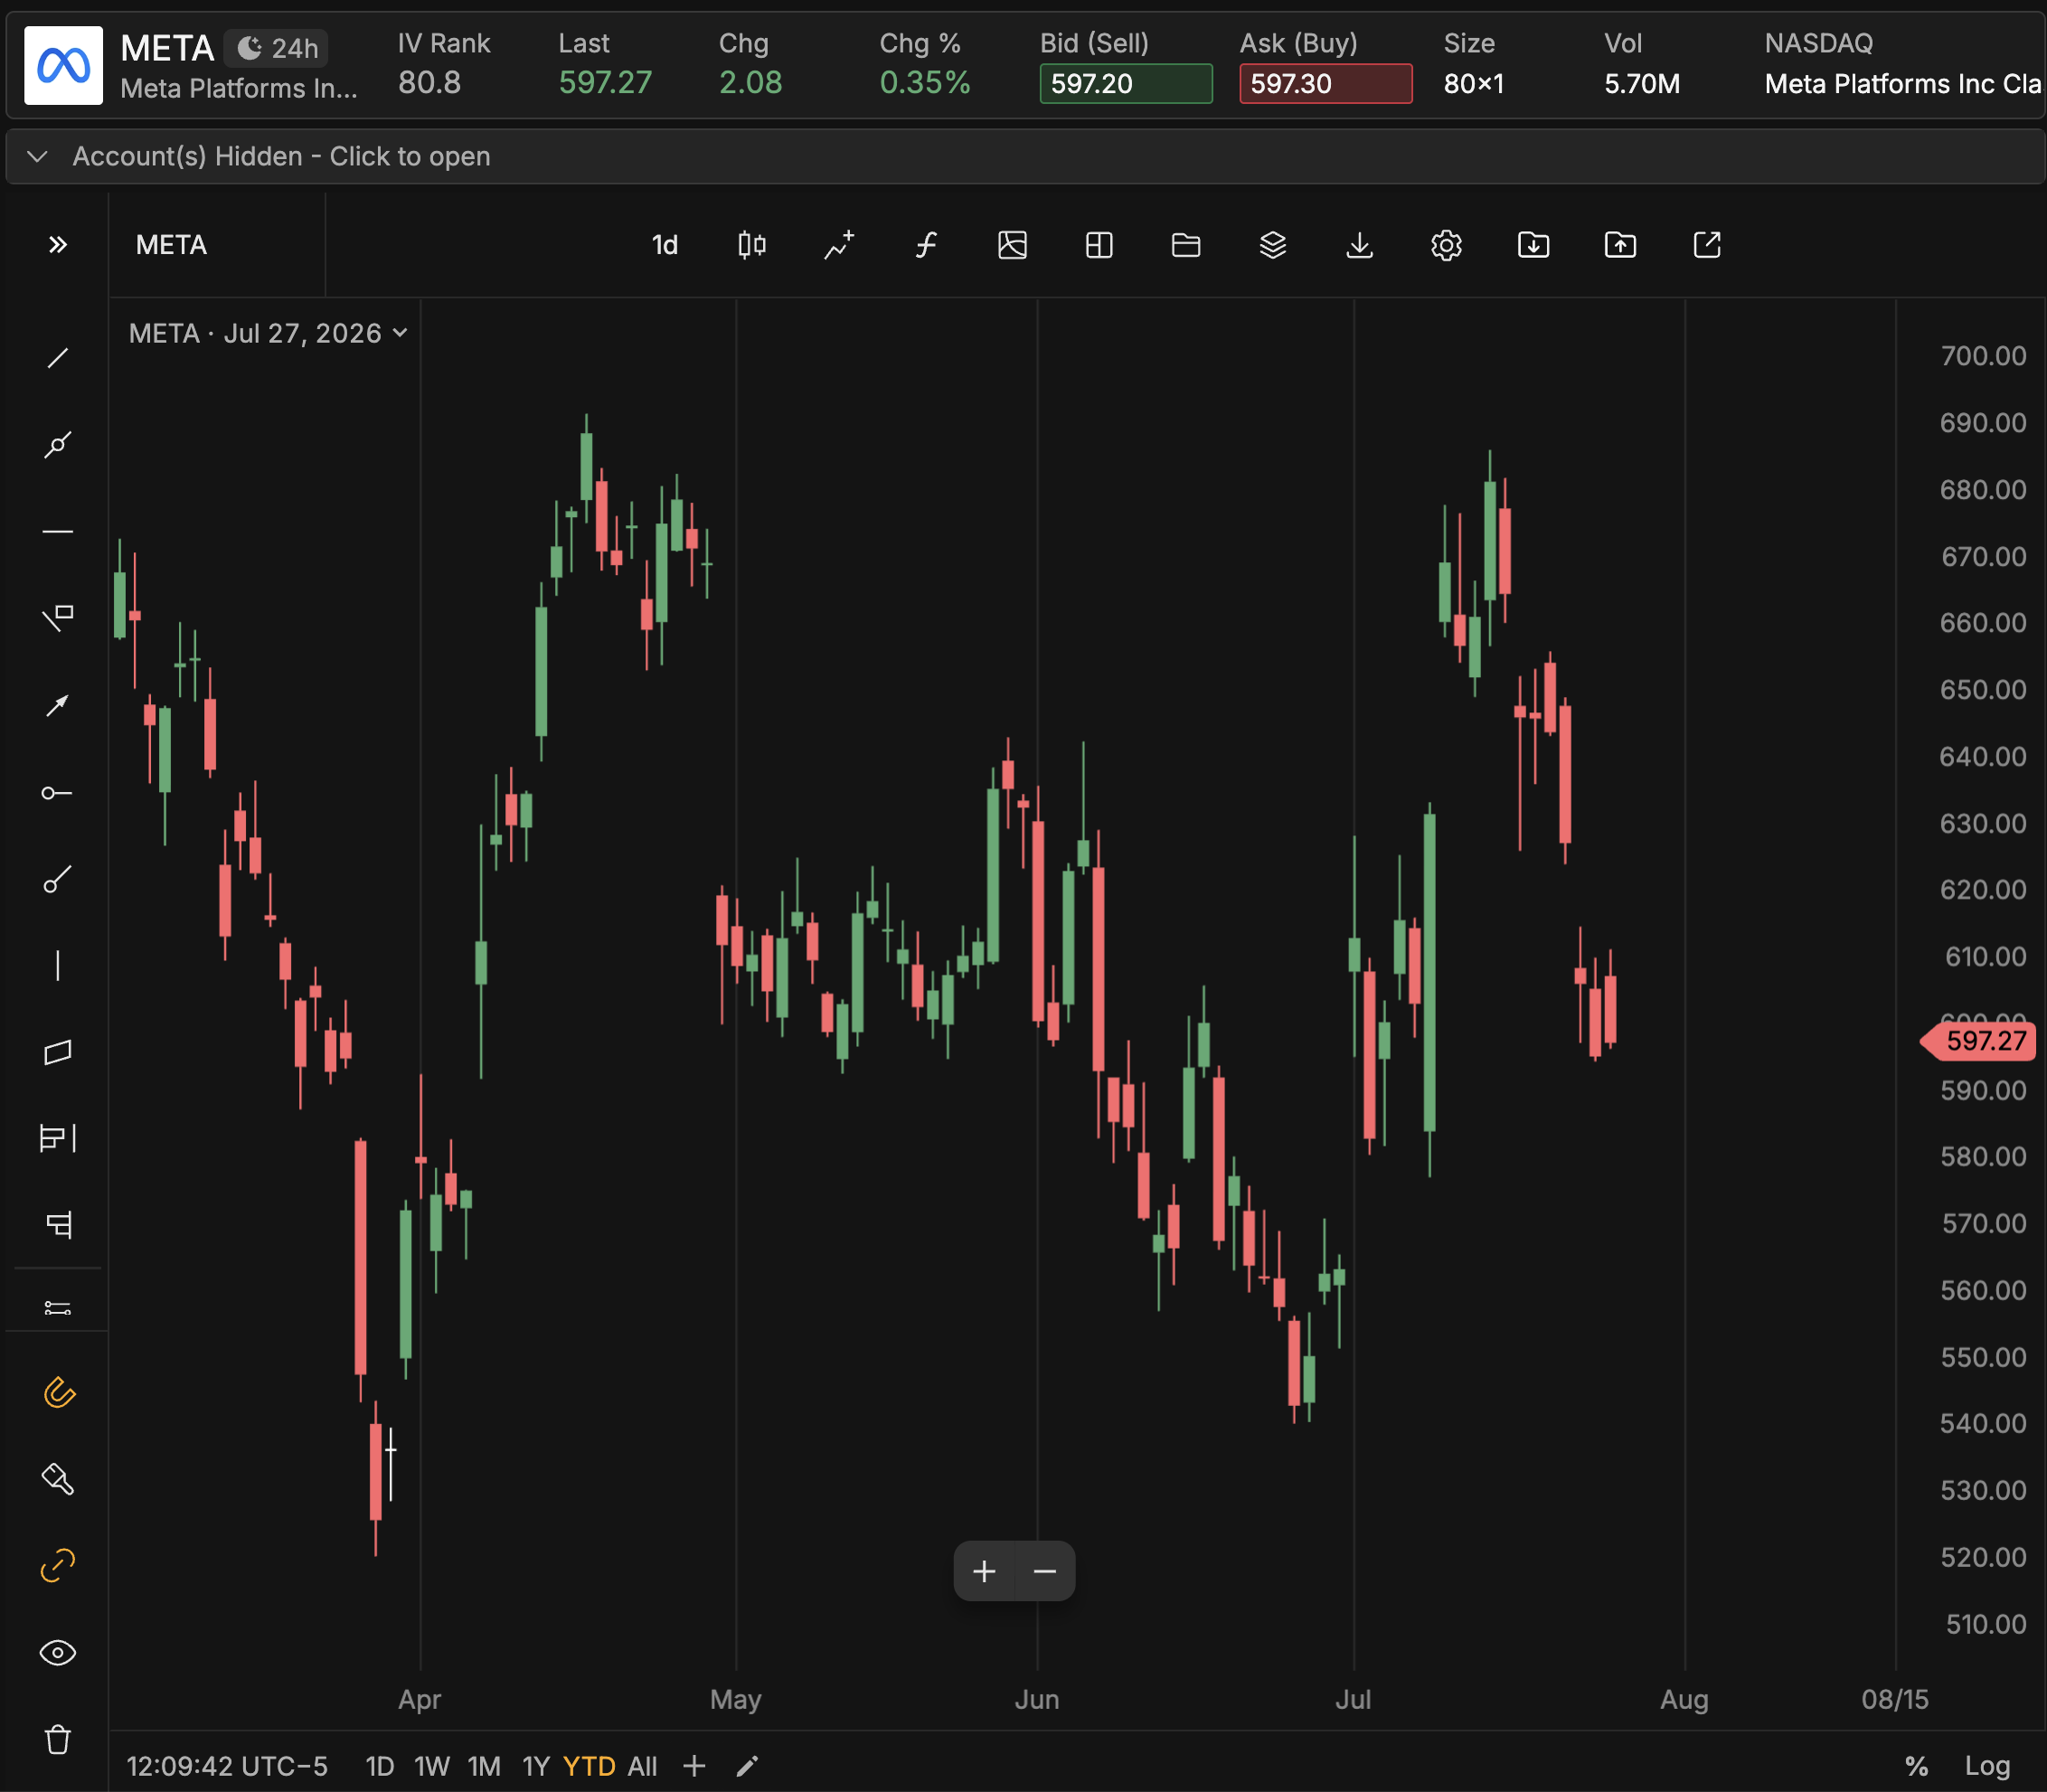Click the Ask (Buy) 597.30 button

(1326, 83)
